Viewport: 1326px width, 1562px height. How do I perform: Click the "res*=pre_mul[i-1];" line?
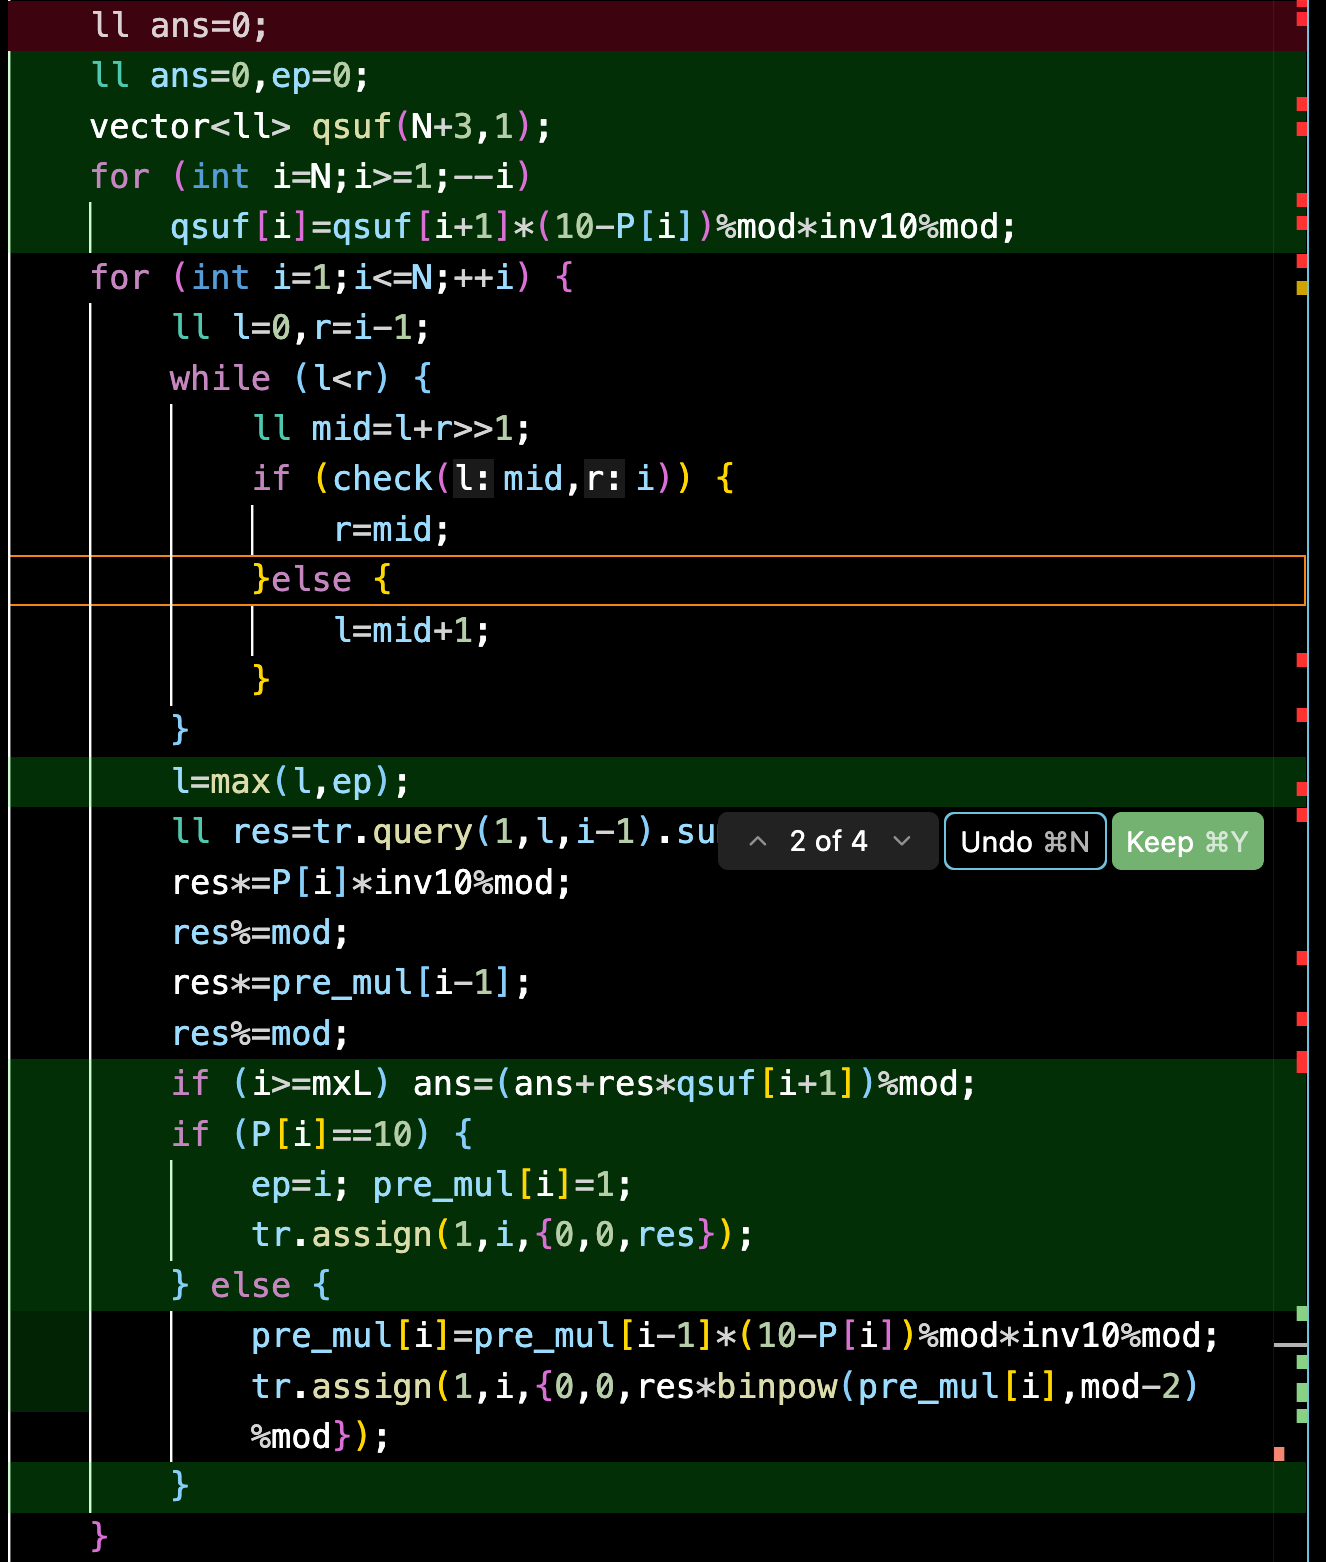click(350, 983)
